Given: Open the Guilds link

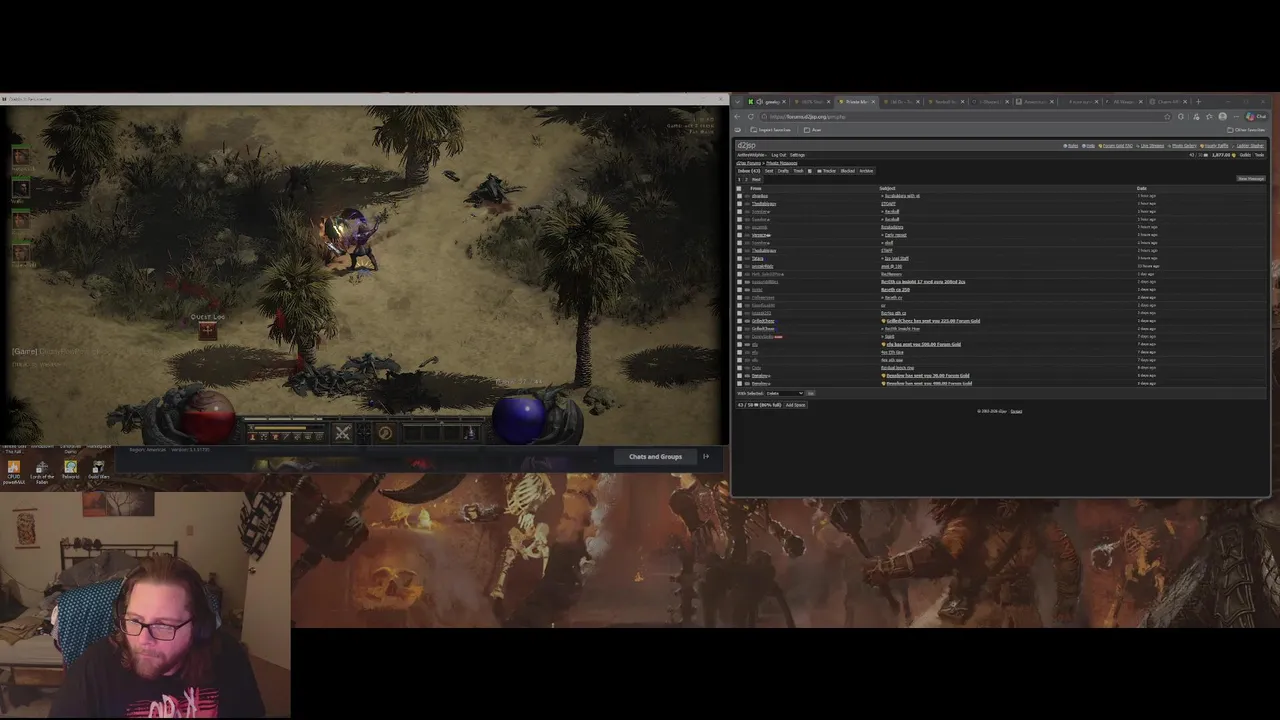Looking at the screenshot, I should coord(1246,155).
